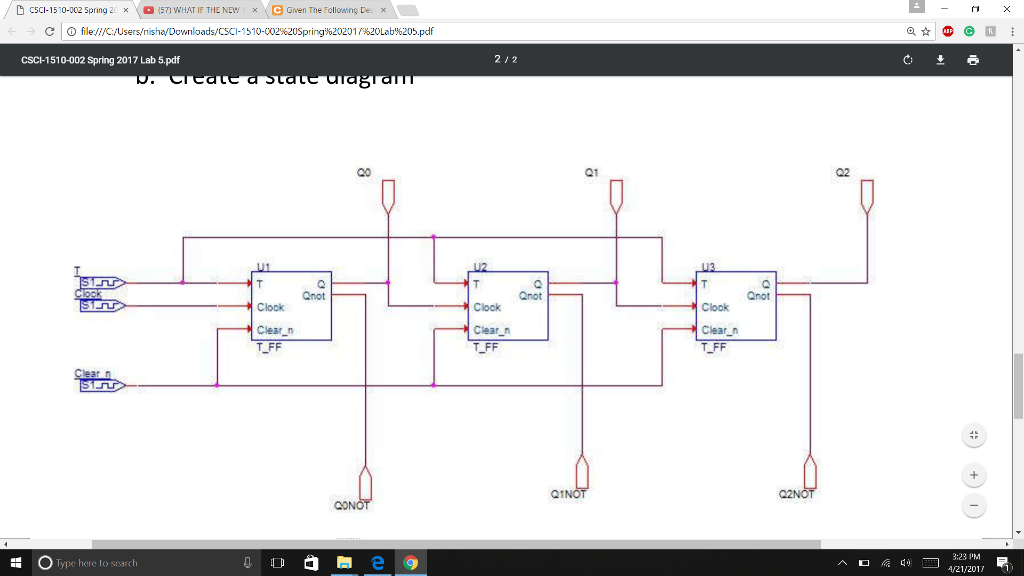Bookmark this page with the star icon
Image resolution: width=1024 pixels, height=576 pixels.
pos(925,31)
